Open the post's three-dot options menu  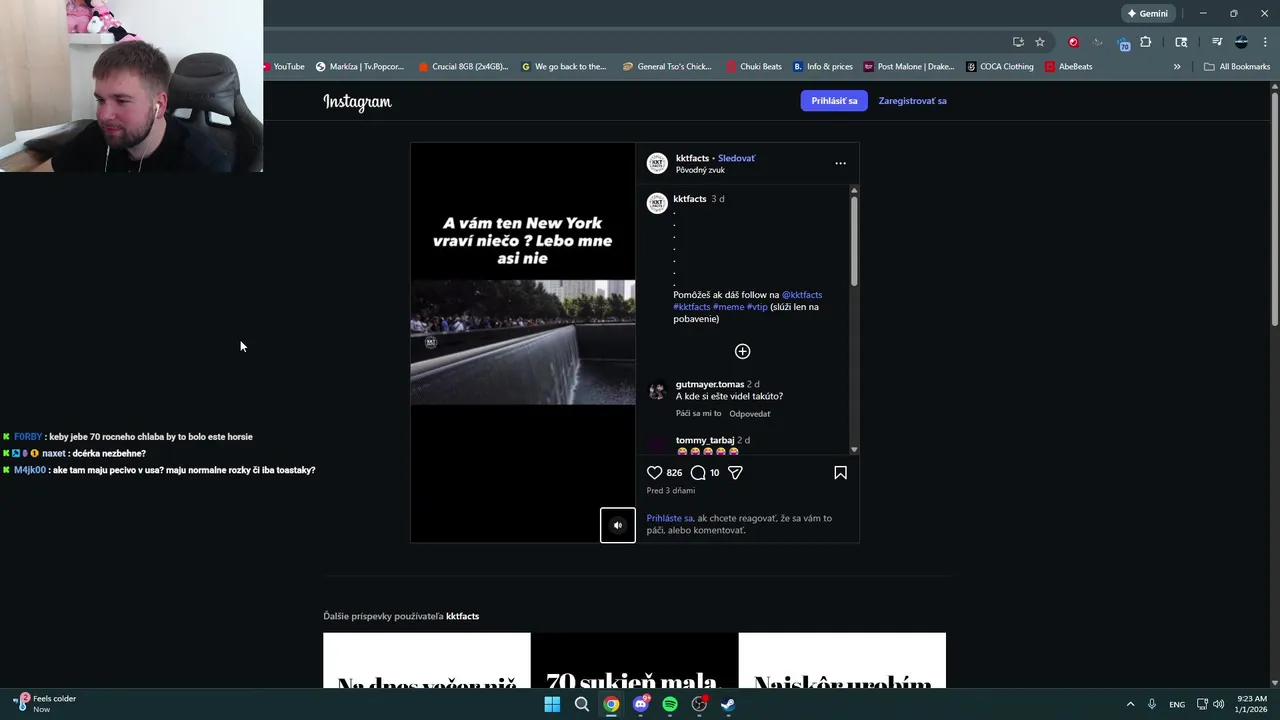pos(840,163)
